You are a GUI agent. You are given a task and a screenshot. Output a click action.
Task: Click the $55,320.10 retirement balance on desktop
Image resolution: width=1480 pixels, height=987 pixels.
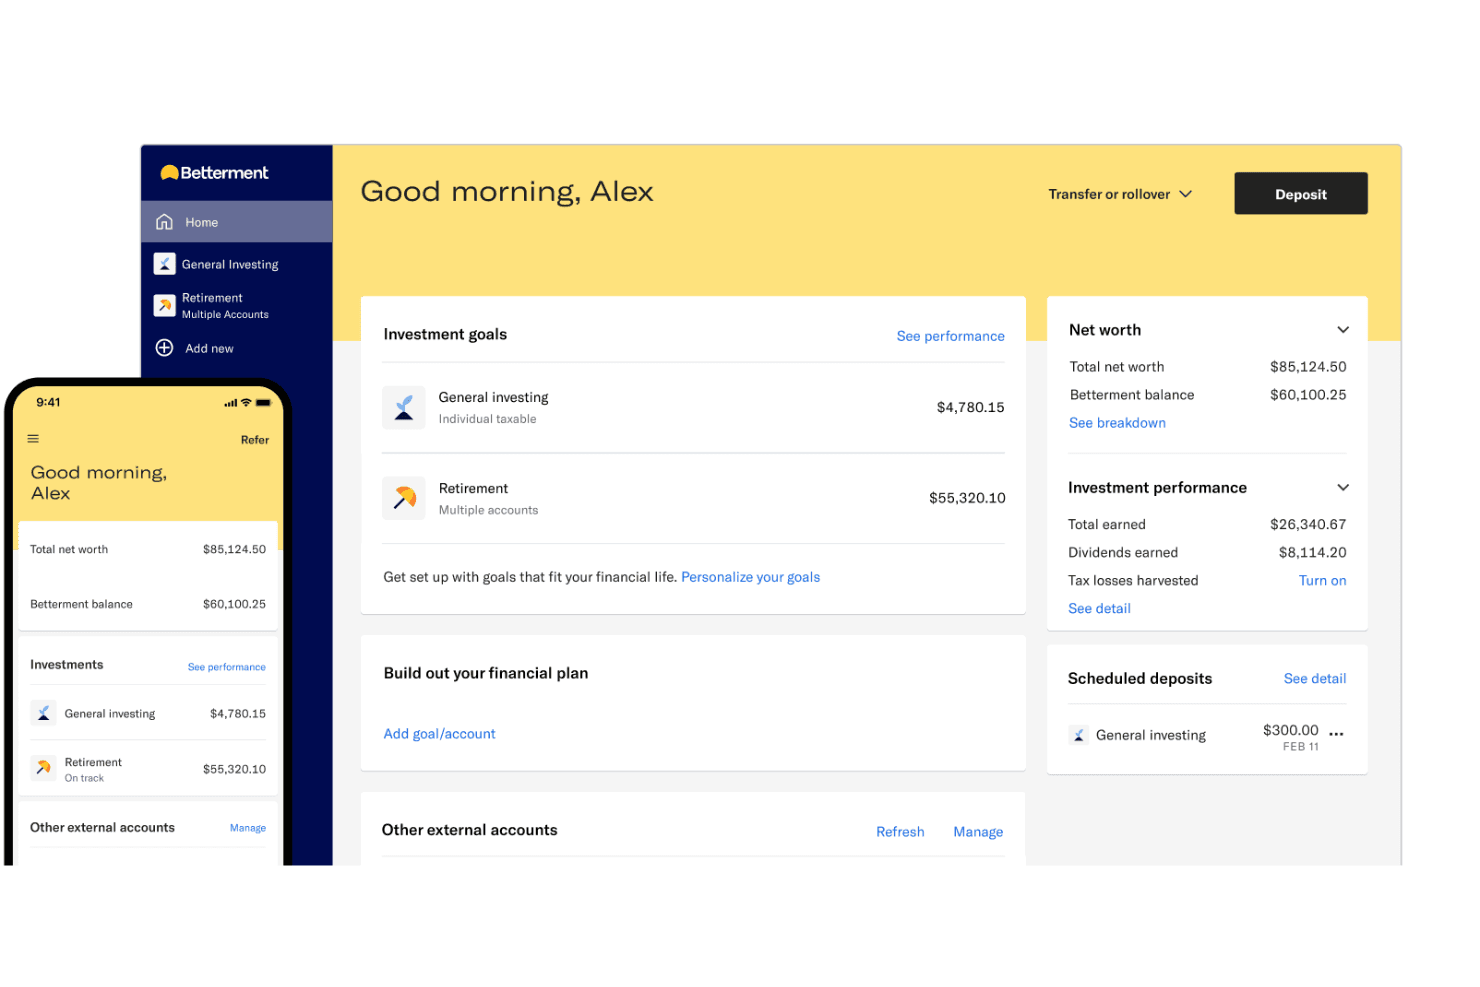967,498
